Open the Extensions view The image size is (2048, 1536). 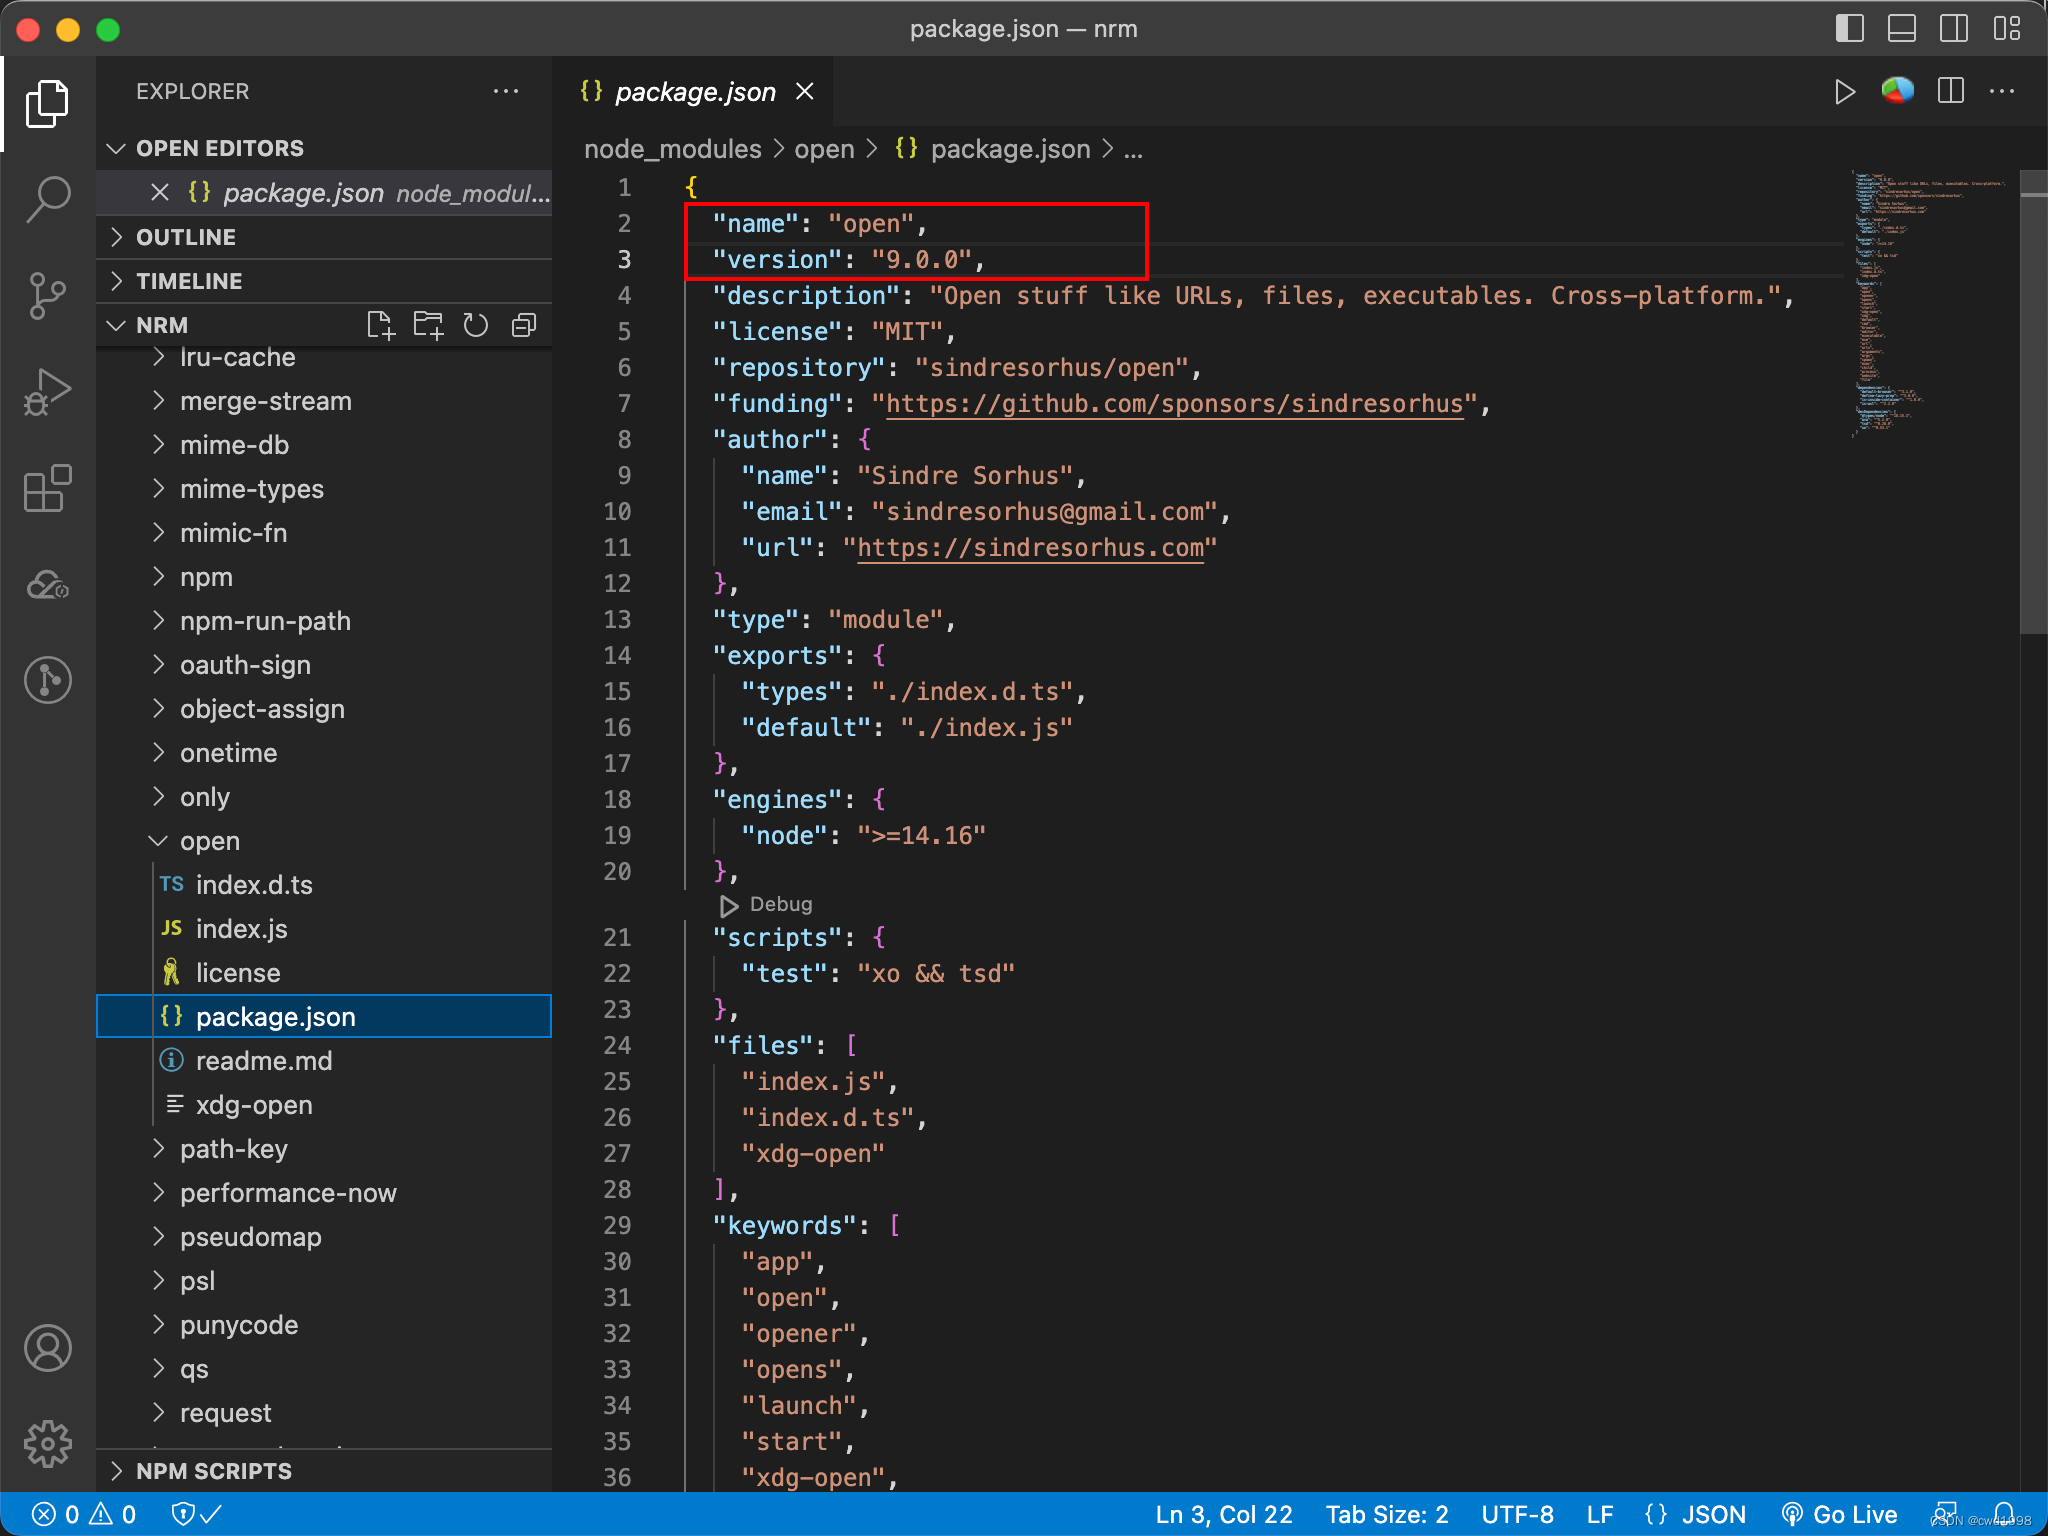pyautogui.click(x=47, y=488)
